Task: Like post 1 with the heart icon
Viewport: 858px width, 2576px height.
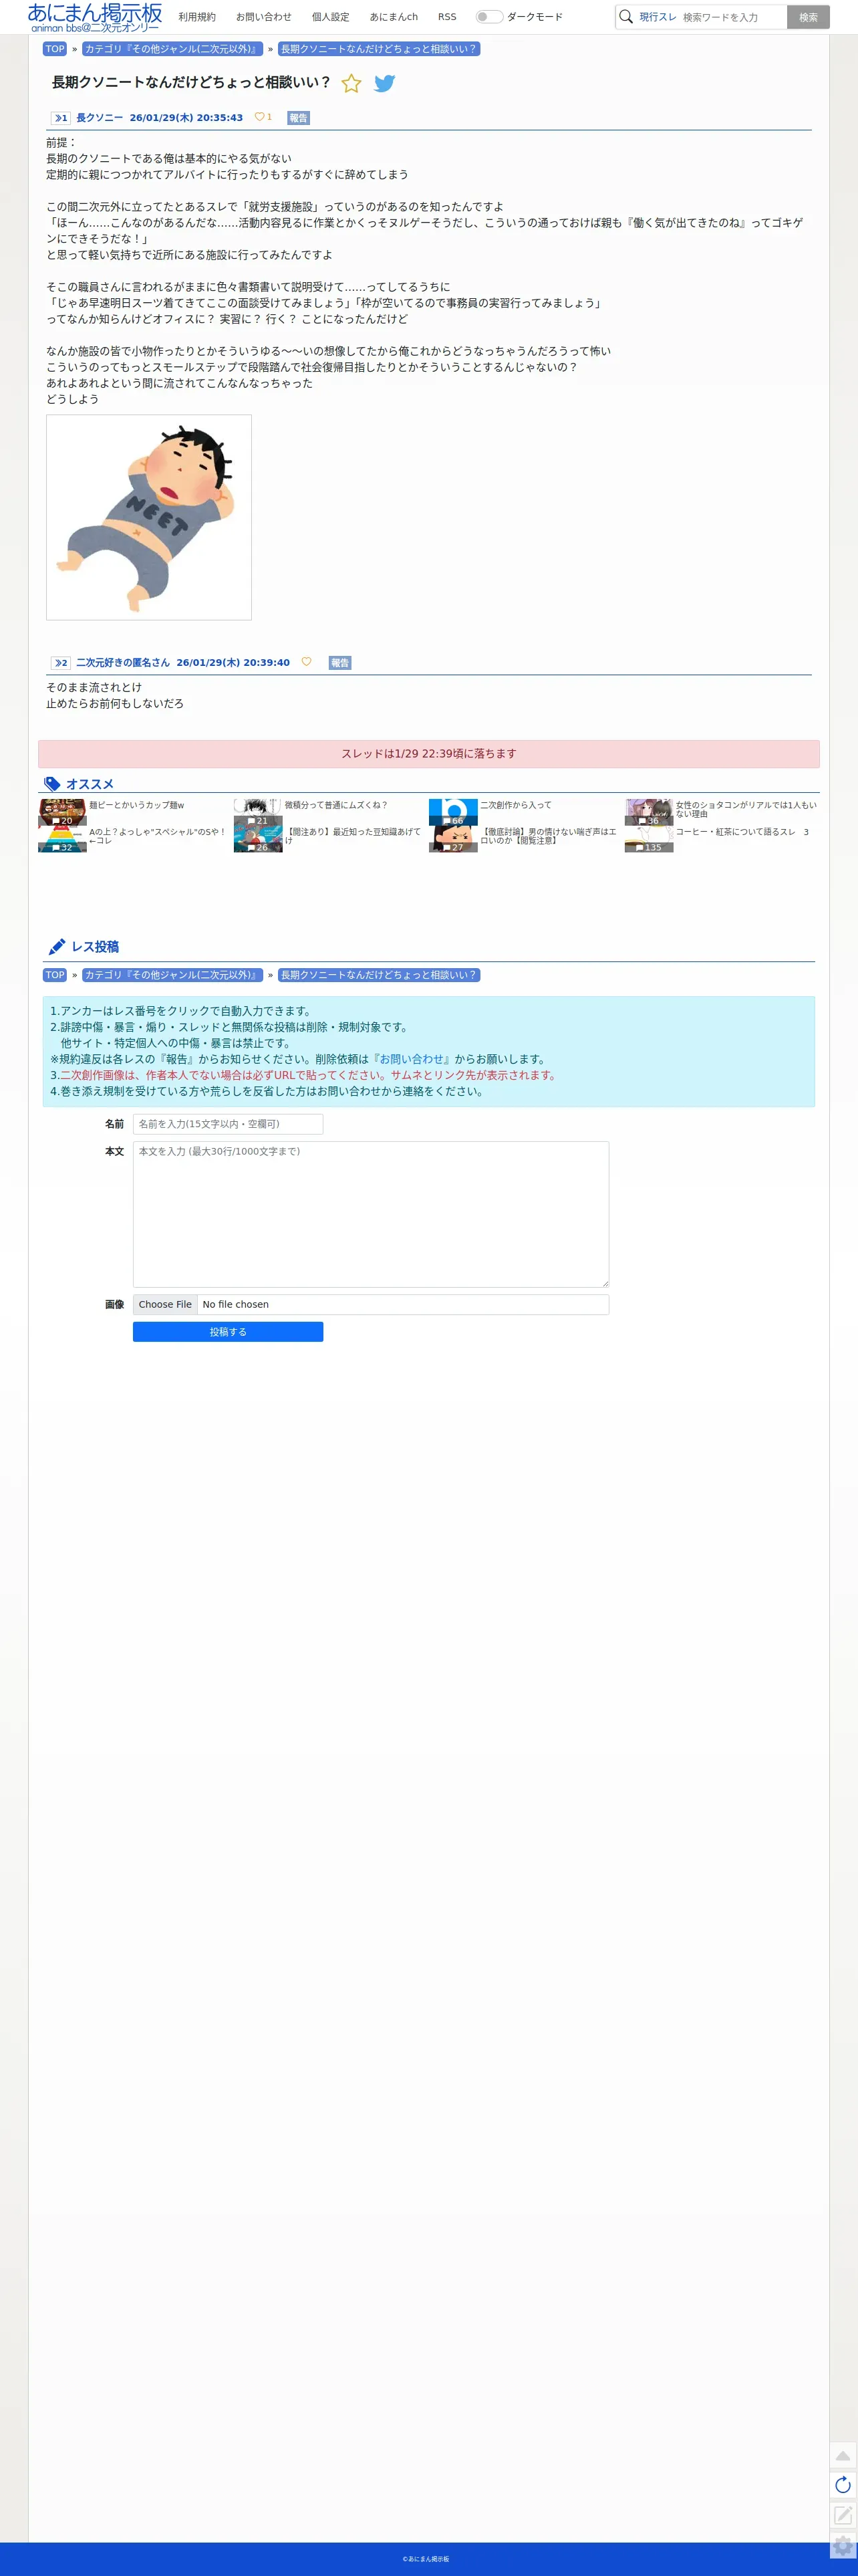Action: [260, 117]
